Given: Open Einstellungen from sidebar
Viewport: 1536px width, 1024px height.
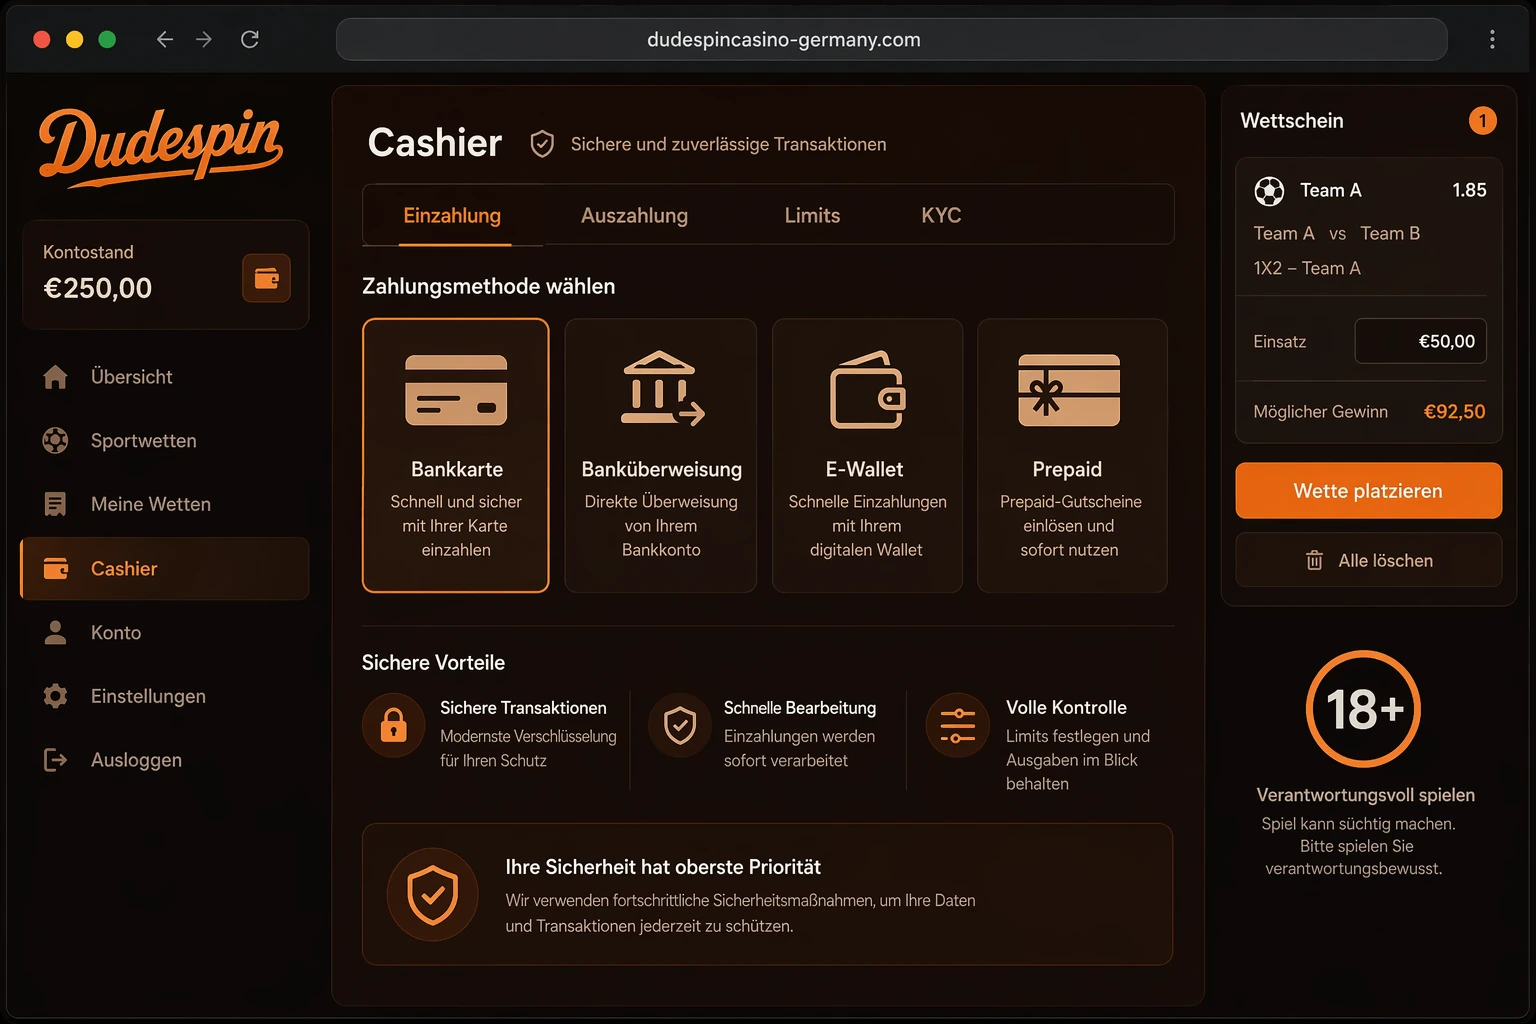Looking at the screenshot, I should [165, 696].
